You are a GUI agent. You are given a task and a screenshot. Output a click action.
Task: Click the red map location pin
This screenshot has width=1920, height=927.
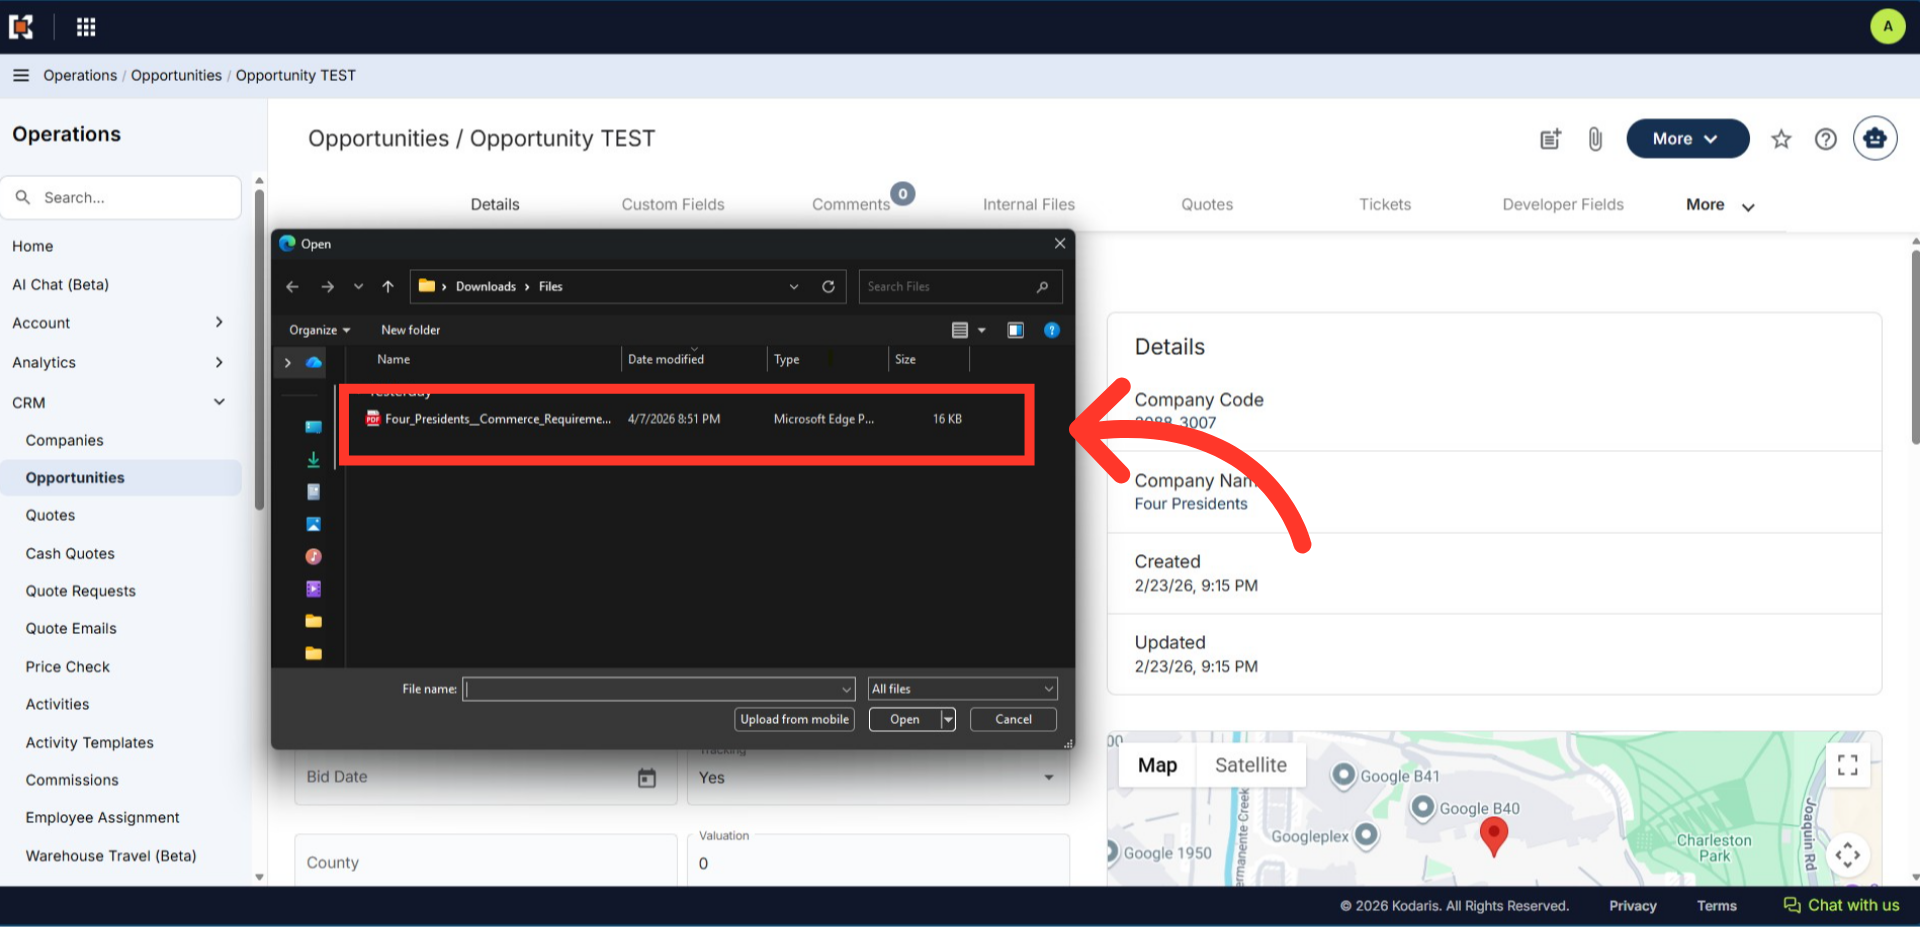(x=1493, y=836)
